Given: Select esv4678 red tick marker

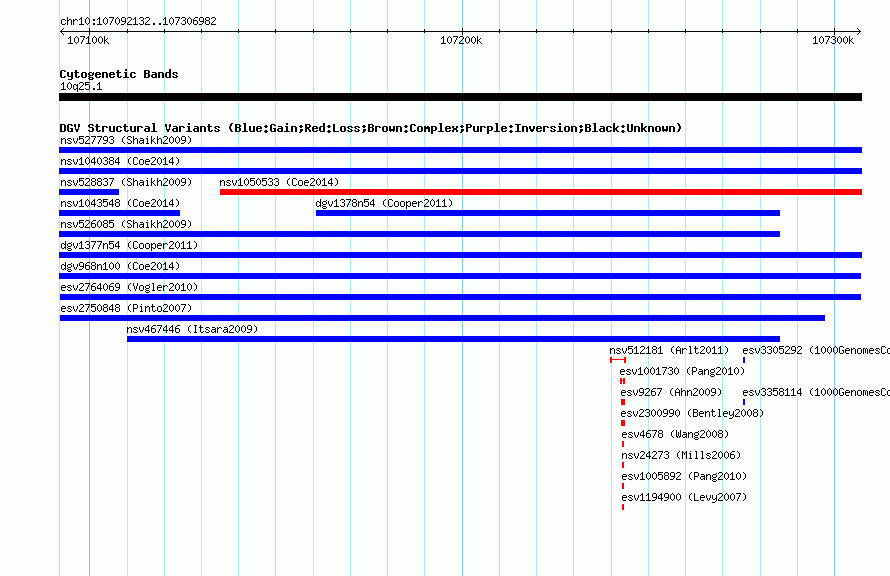Looking at the screenshot, I should click(x=623, y=444).
